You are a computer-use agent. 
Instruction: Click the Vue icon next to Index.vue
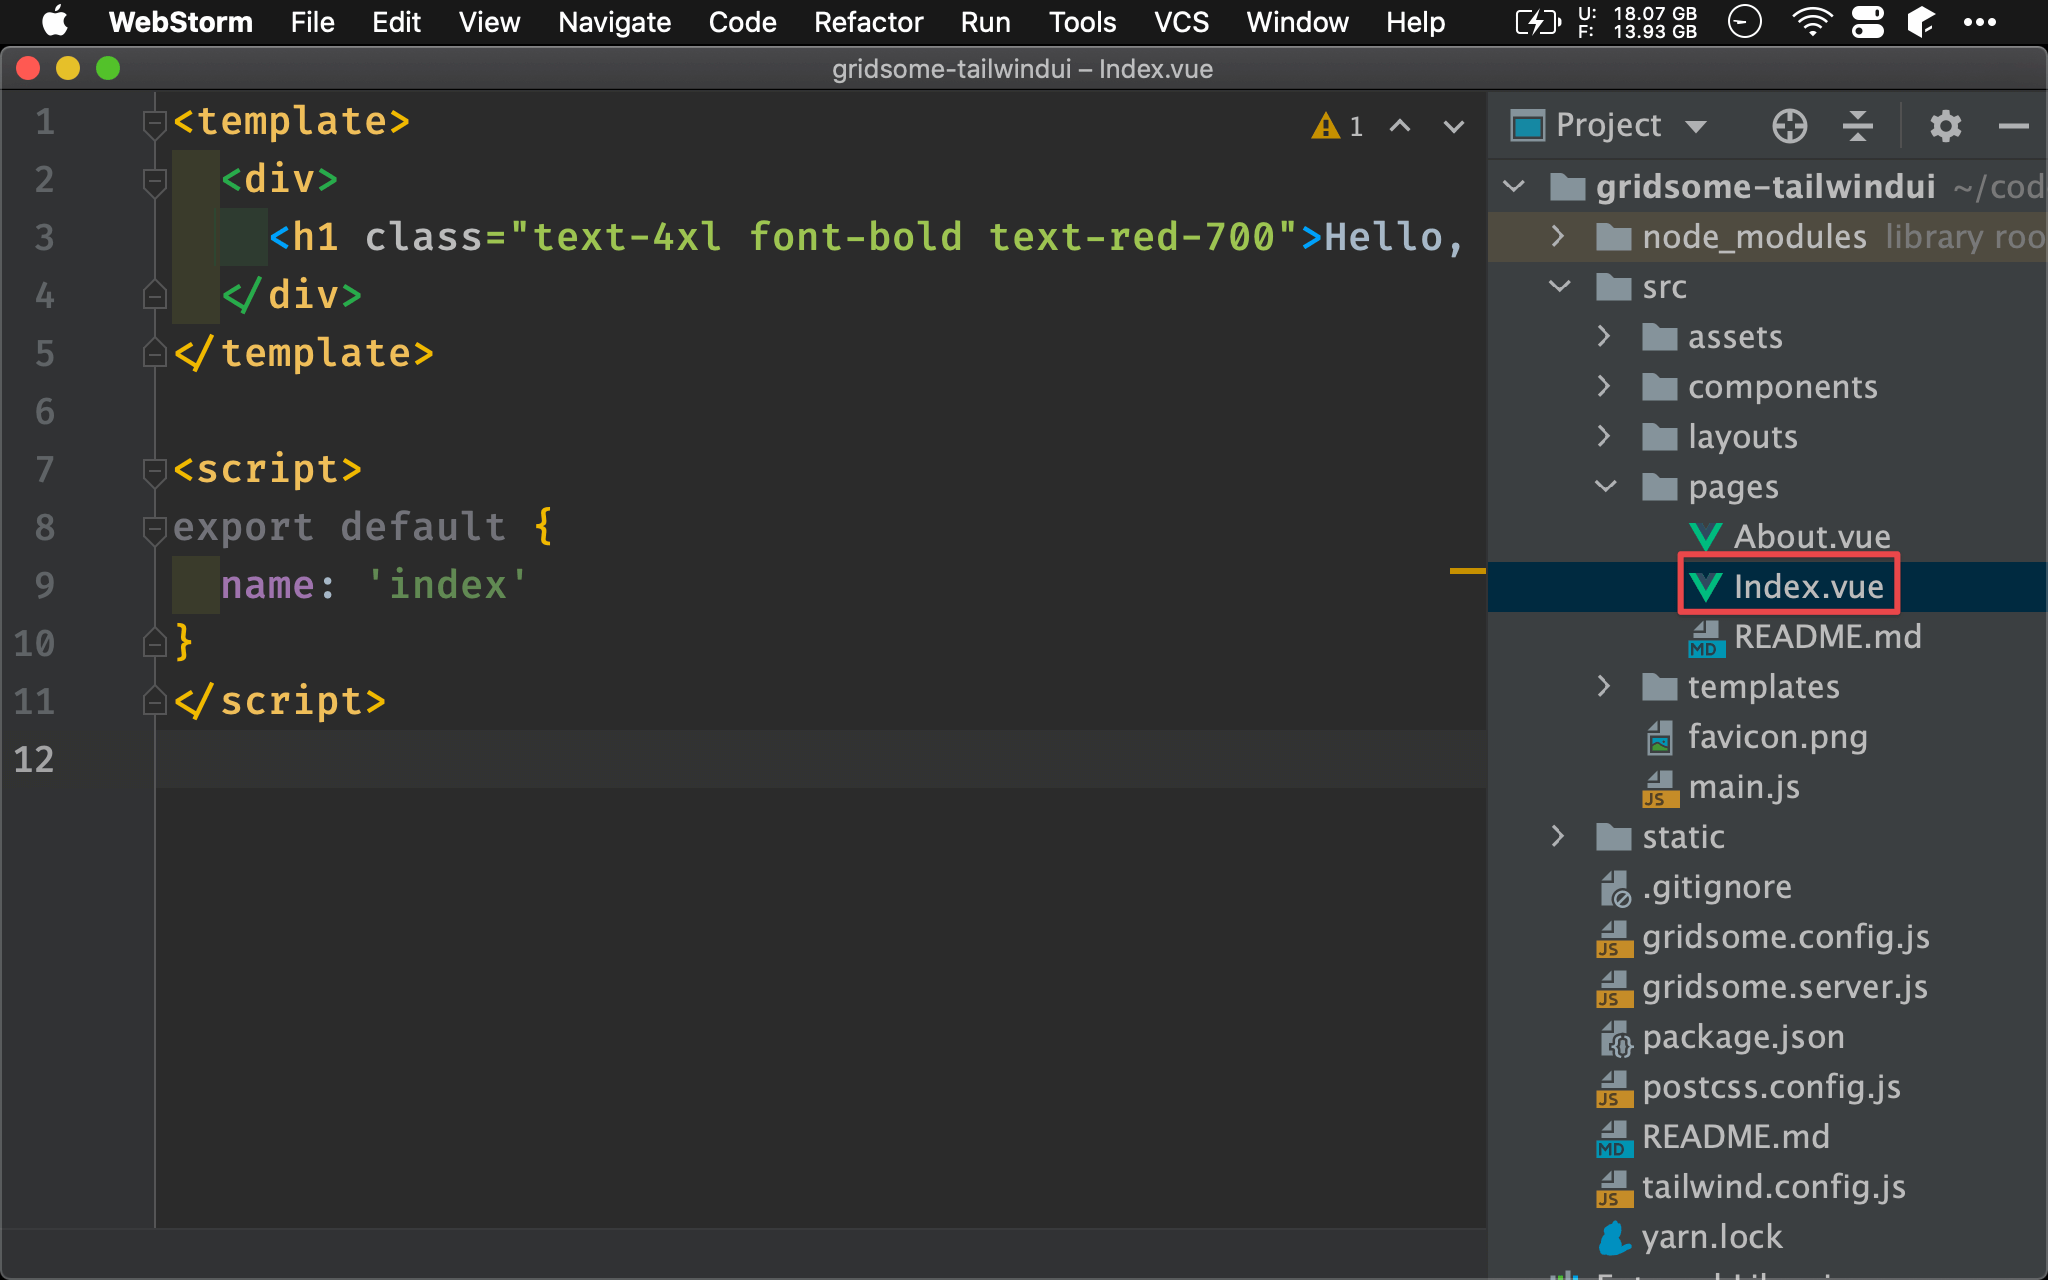[x=1705, y=587]
